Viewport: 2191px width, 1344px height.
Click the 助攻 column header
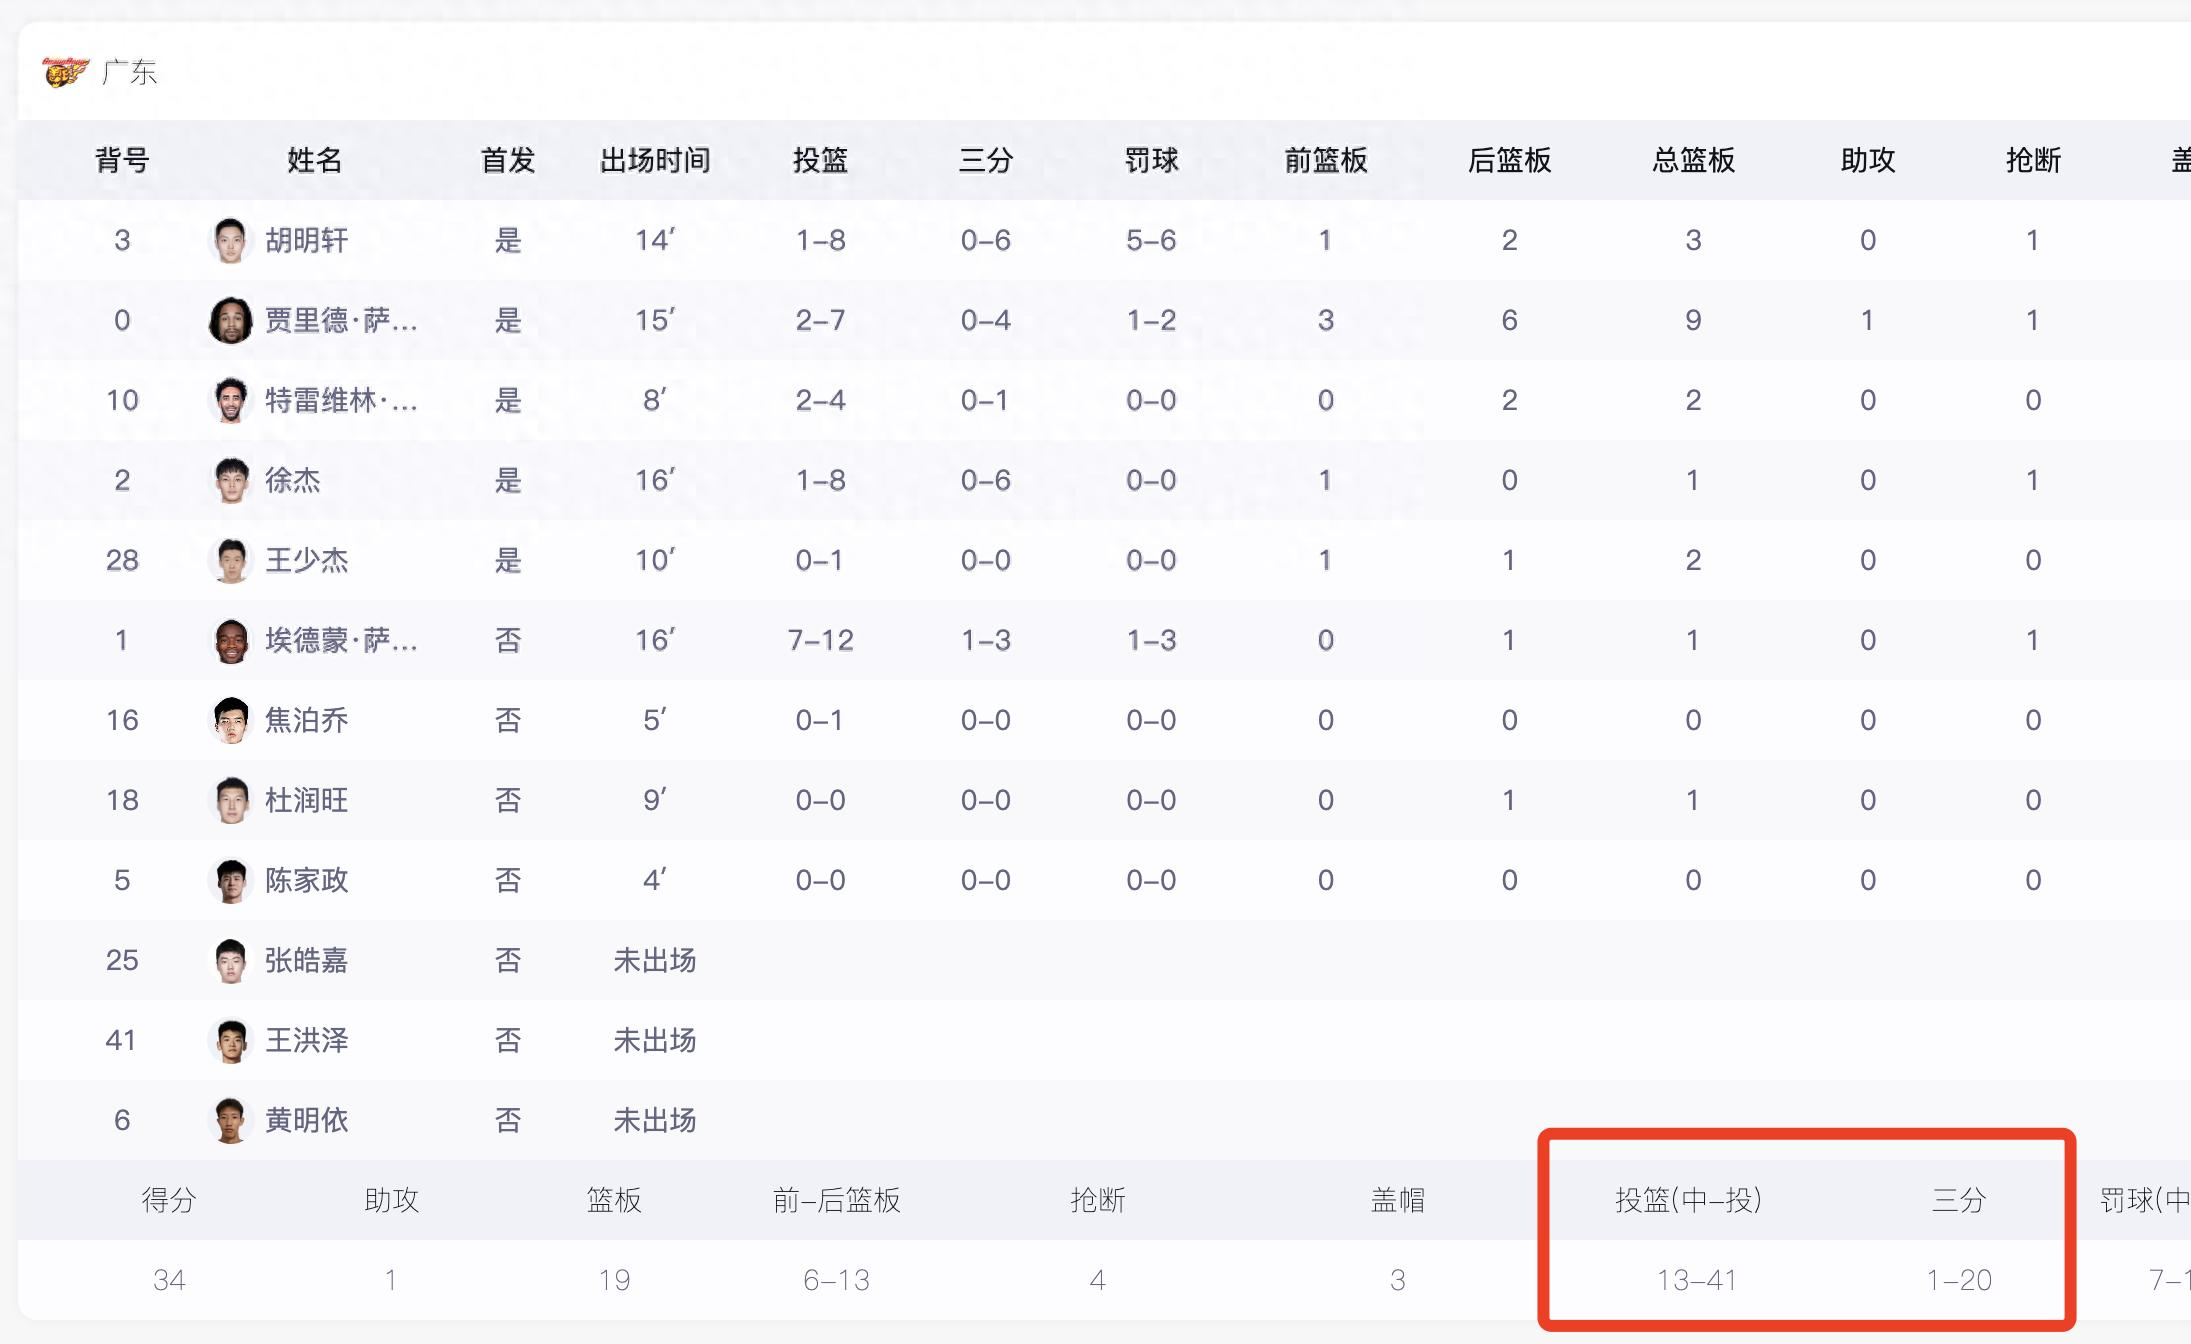coord(1867,160)
